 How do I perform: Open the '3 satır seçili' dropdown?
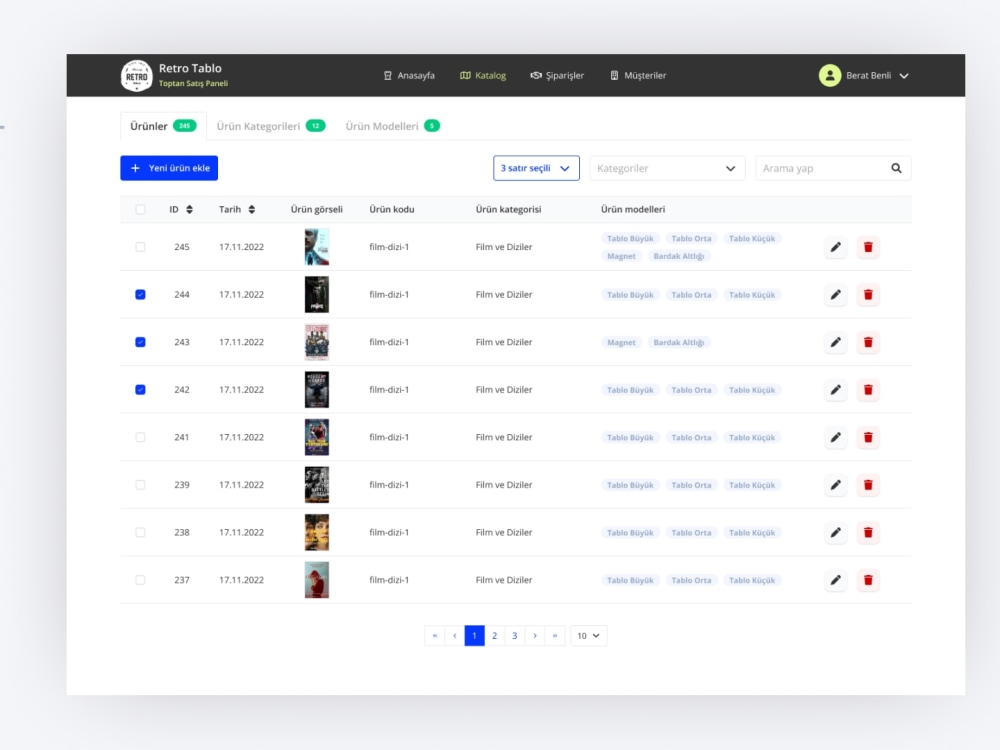(x=536, y=168)
